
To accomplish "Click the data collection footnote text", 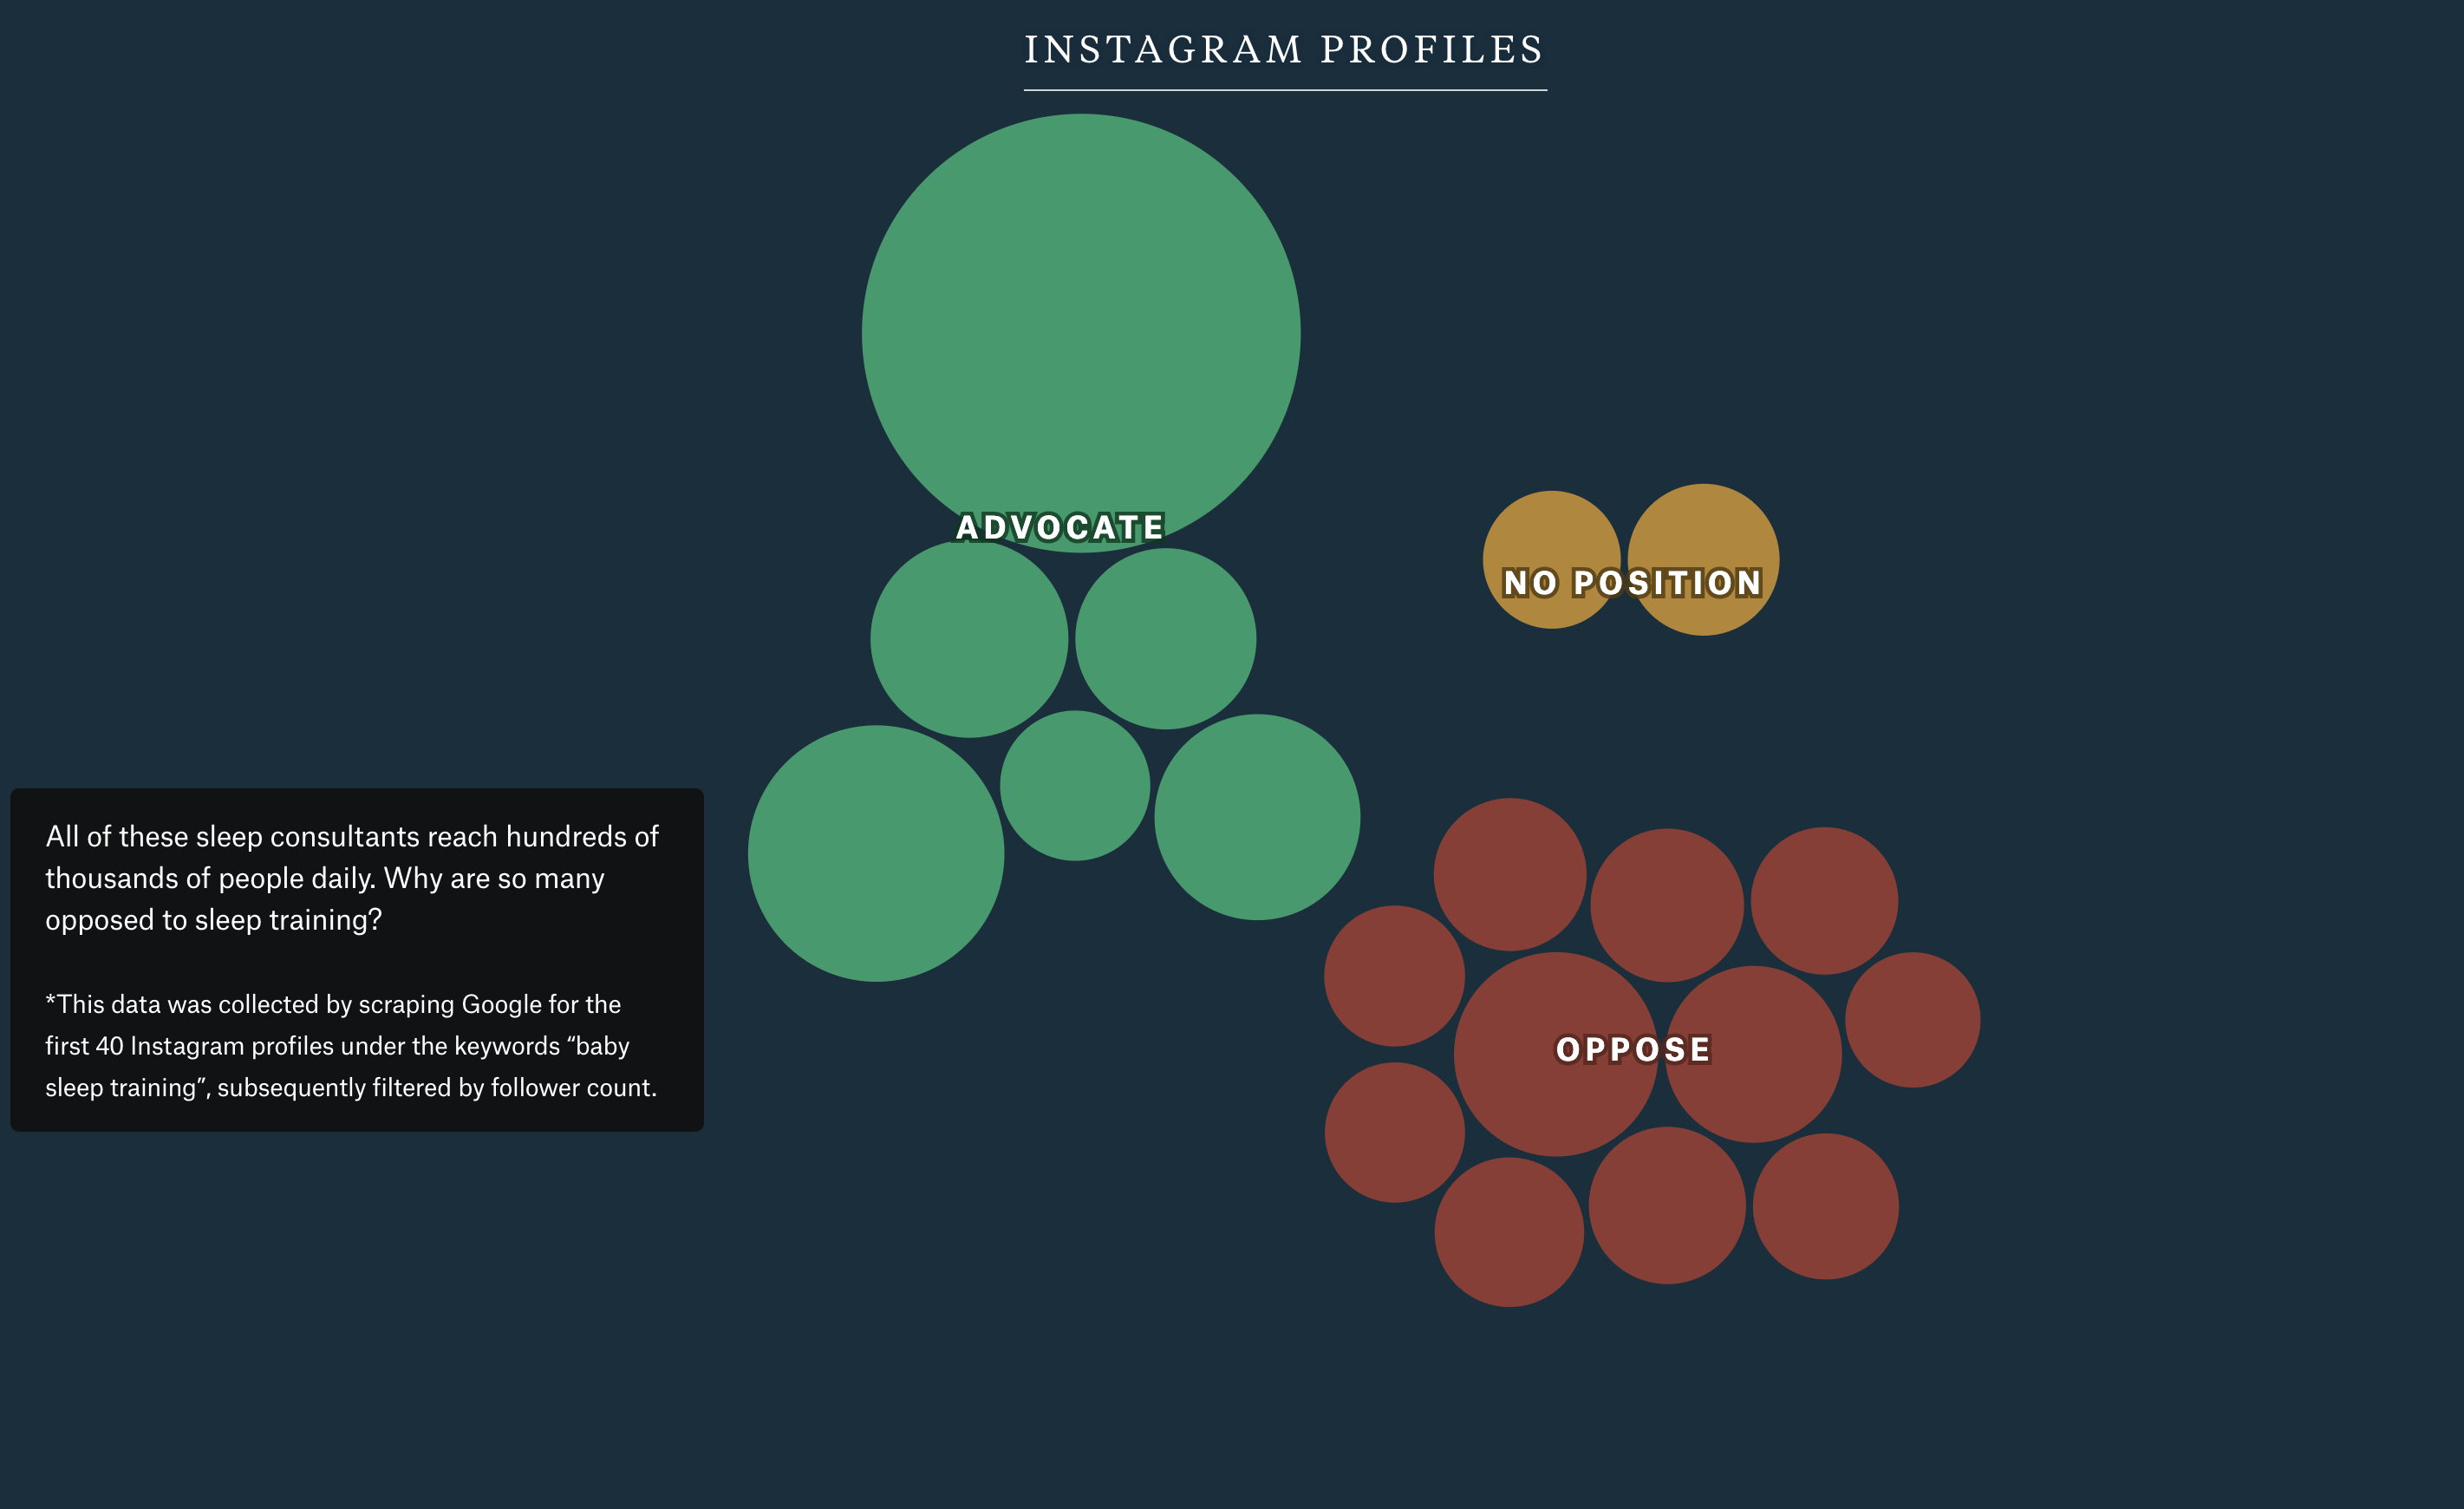I will 352,1045.
